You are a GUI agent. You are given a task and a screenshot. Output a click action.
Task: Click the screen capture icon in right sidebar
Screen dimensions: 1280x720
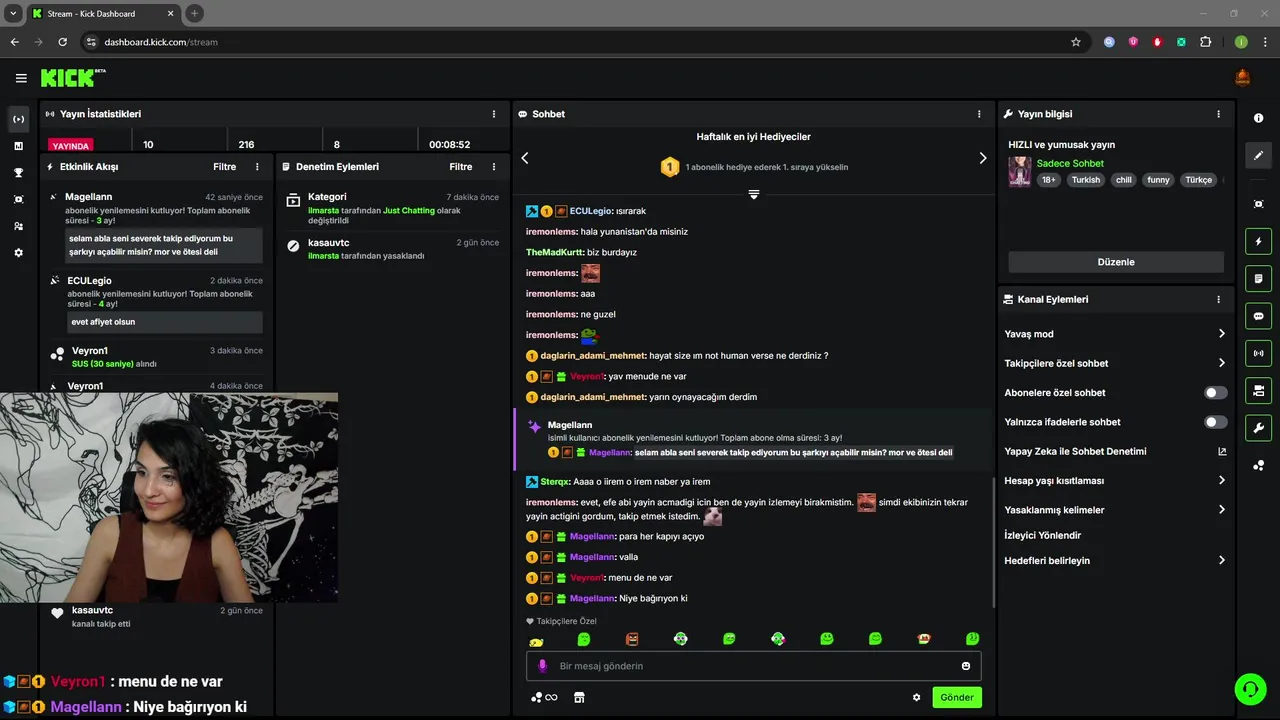tap(1258, 204)
